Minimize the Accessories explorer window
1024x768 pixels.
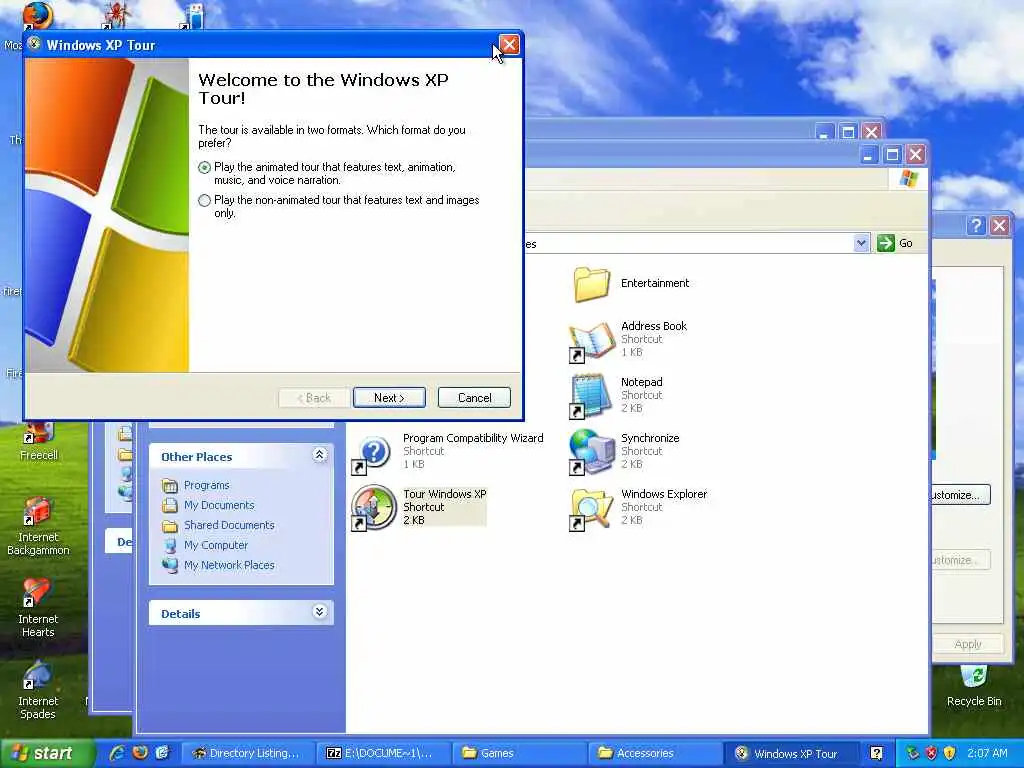coord(869,155)
